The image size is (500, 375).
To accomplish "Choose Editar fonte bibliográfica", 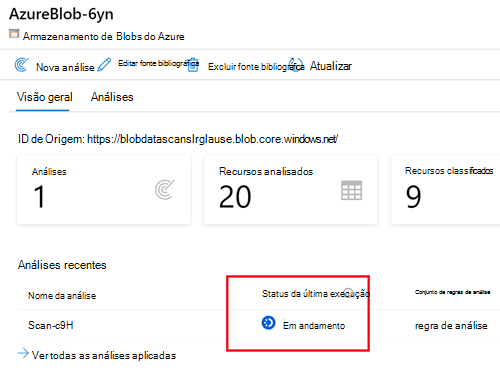I will point(158,63).
